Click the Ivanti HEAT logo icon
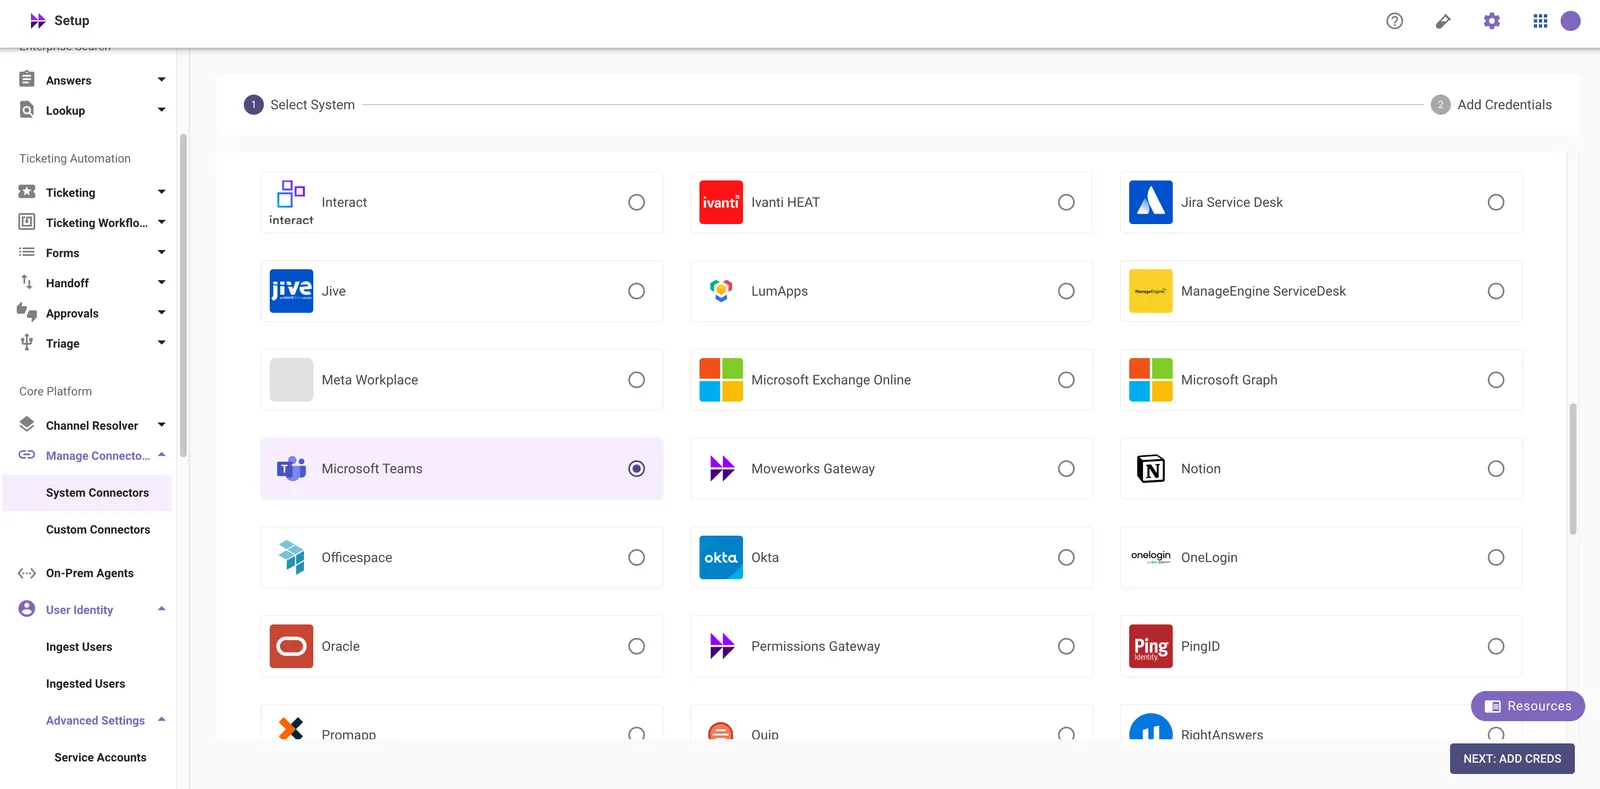The height and width of the screenshot is (789, 1600). [721, 202]
